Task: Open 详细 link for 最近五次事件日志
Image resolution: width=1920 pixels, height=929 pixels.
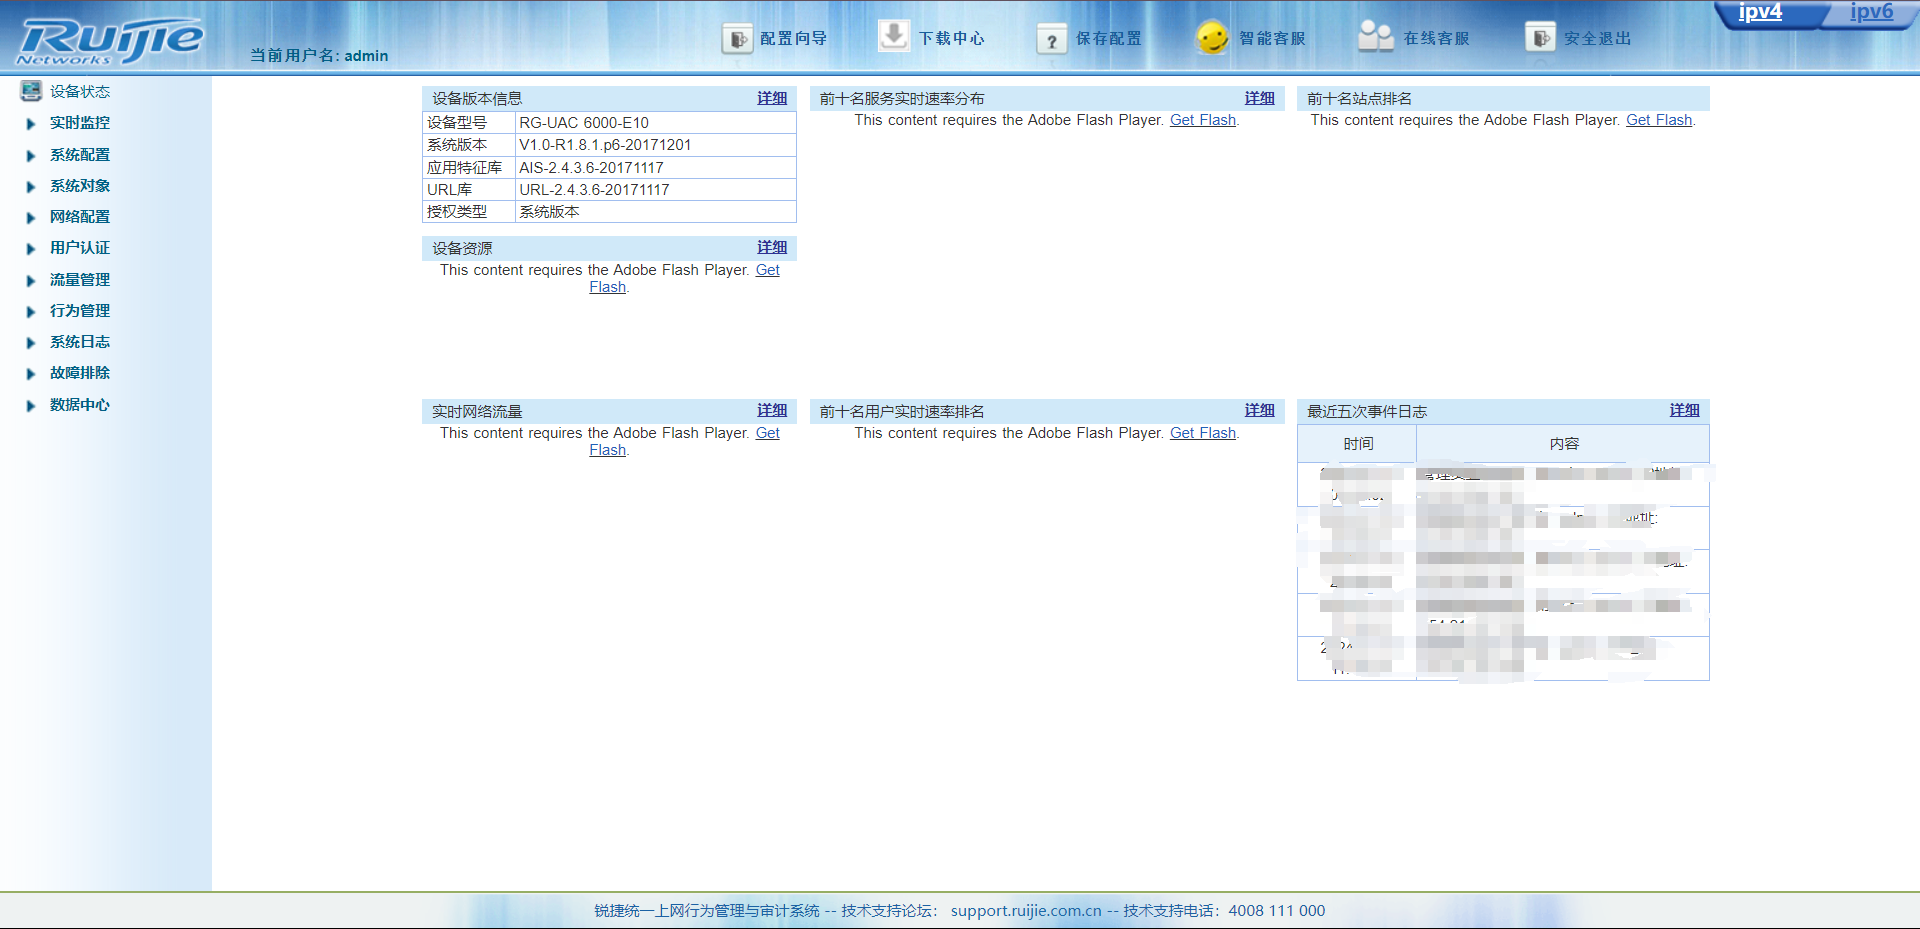Action: (x=1685, y=410)
